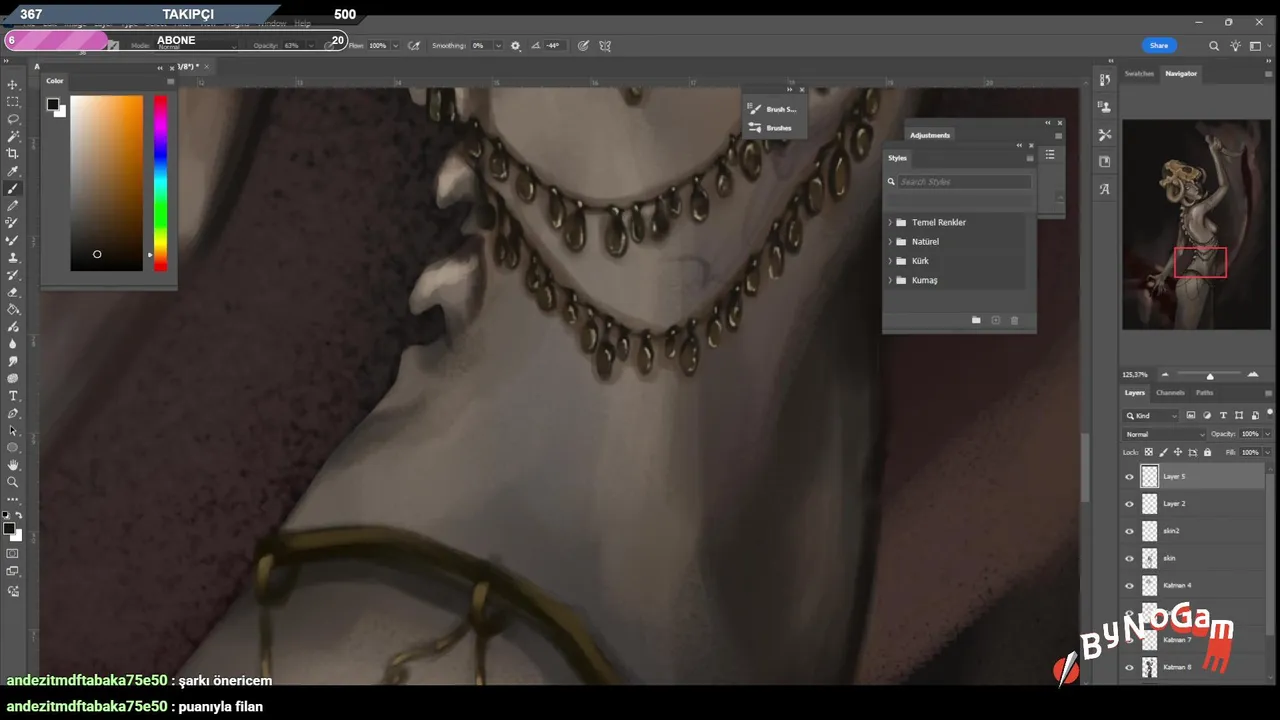Switch to the Swatches tab
The width and height of the screenshot is (1280, 720).
pos(1139,73)
